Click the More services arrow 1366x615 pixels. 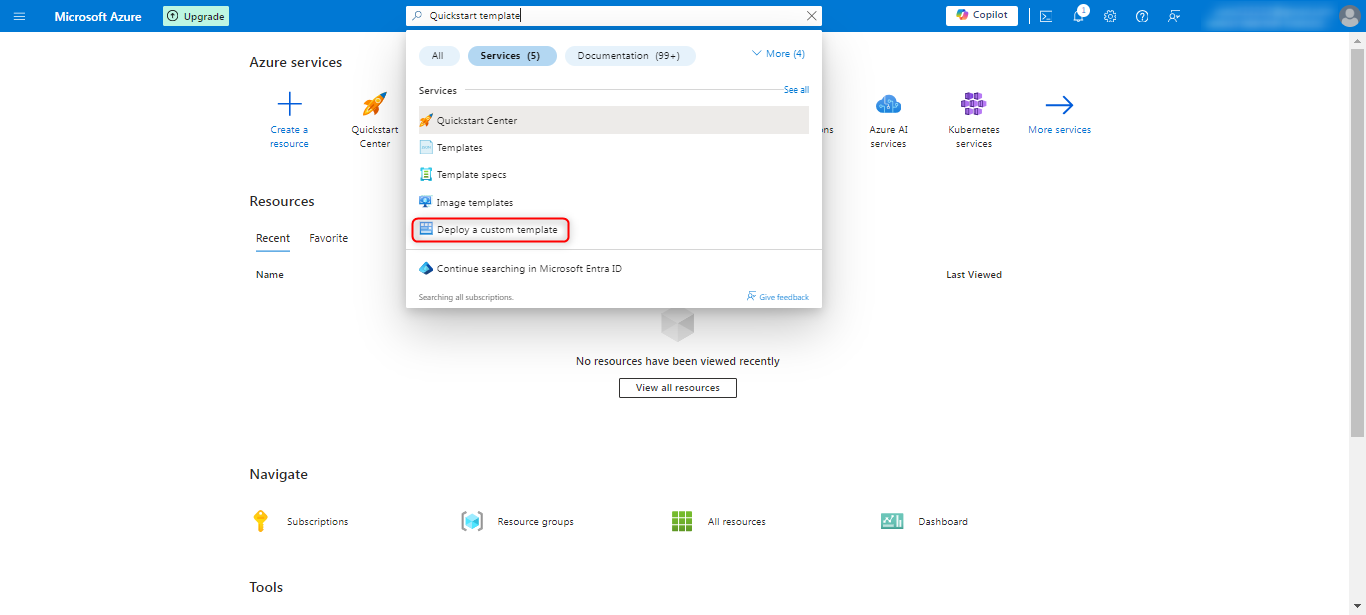coord(1059,104)
